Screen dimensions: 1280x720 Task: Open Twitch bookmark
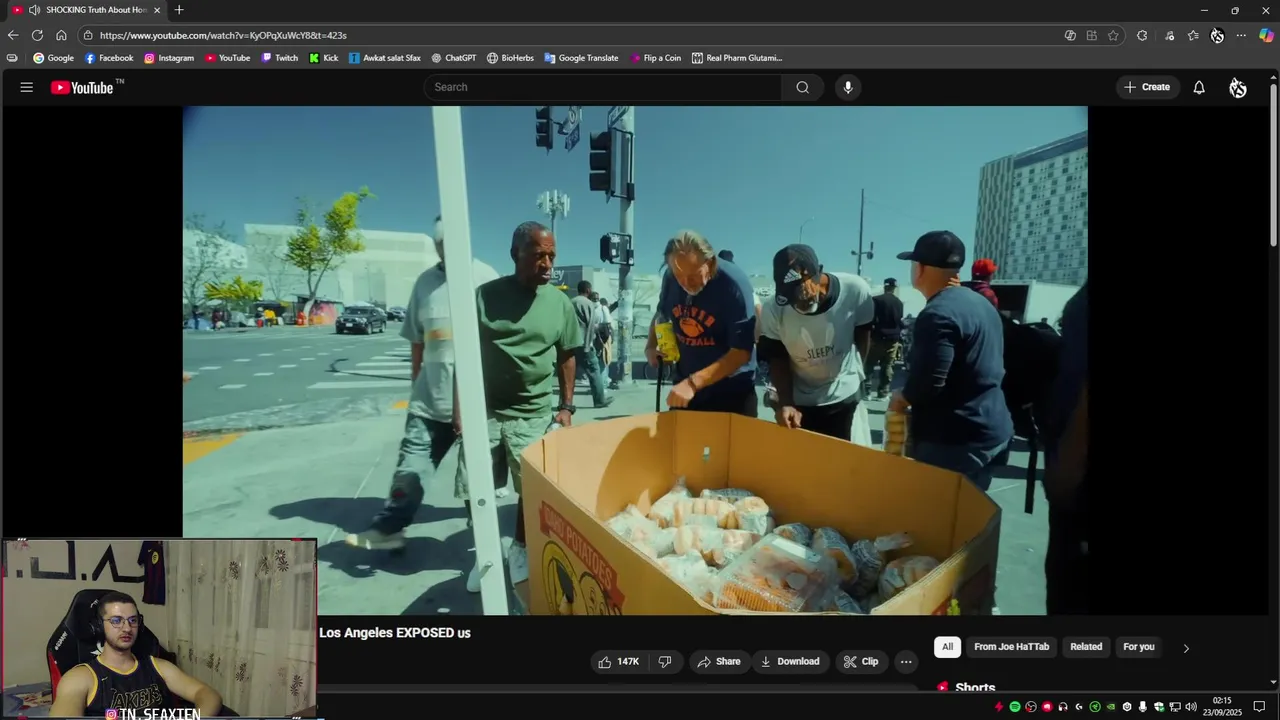(x=280, y=58)
